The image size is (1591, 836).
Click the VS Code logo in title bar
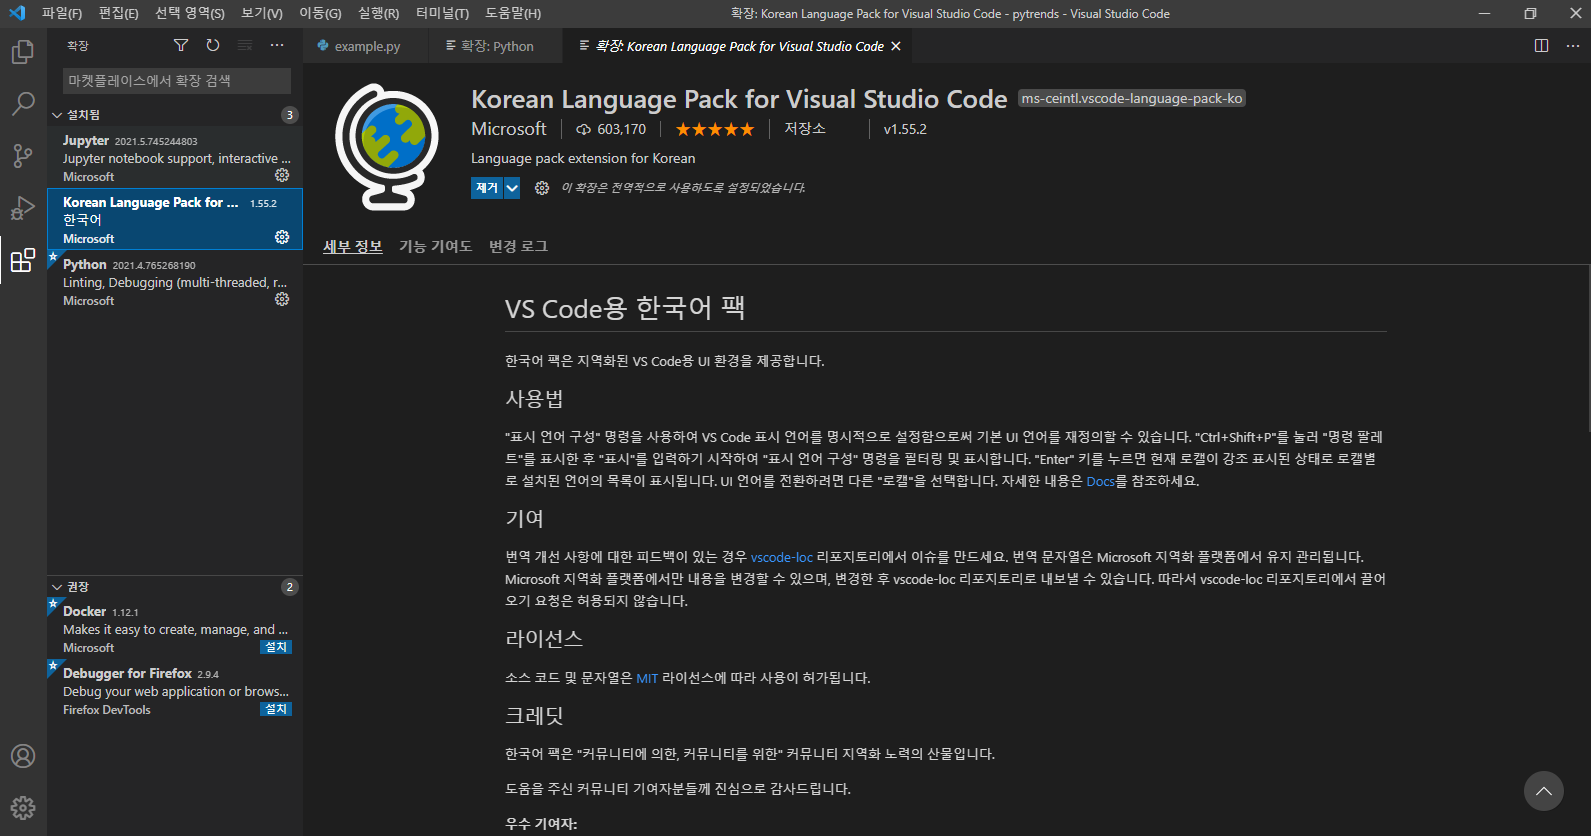point(17,13)
